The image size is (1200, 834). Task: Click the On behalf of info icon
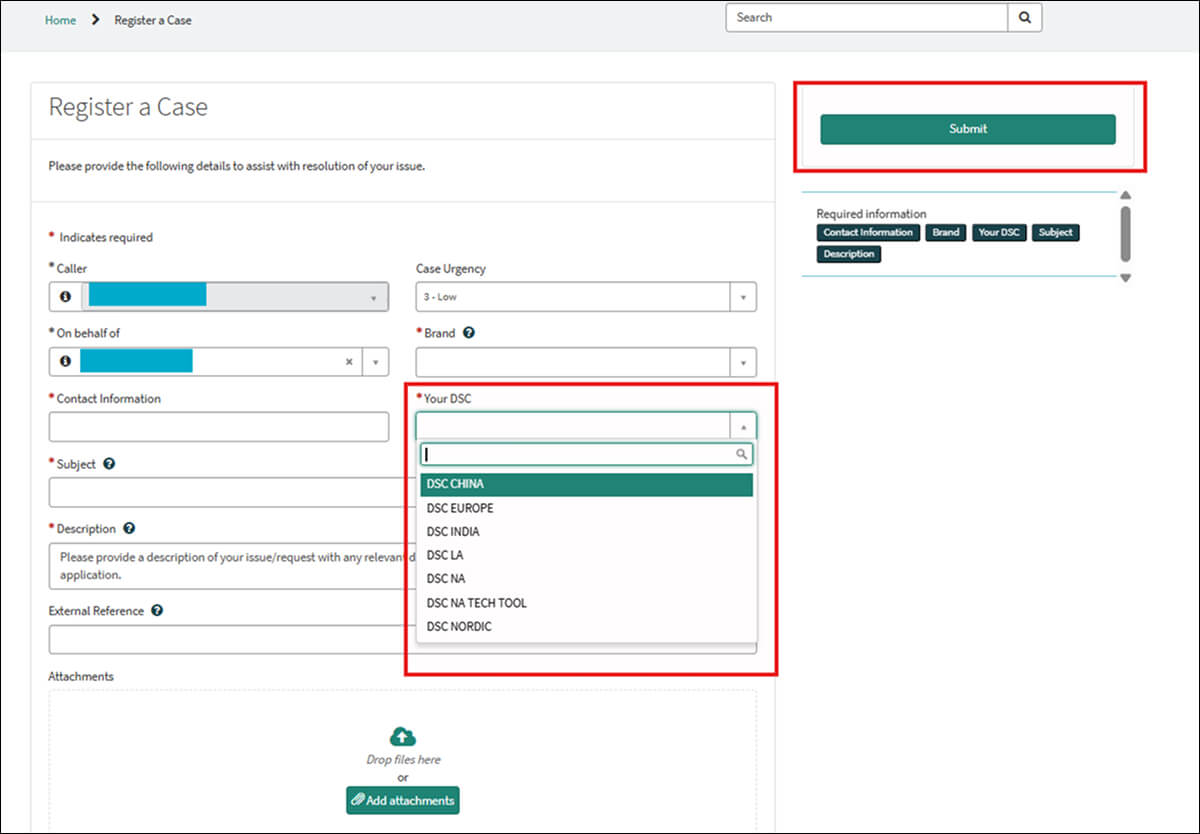coord(65,361)
